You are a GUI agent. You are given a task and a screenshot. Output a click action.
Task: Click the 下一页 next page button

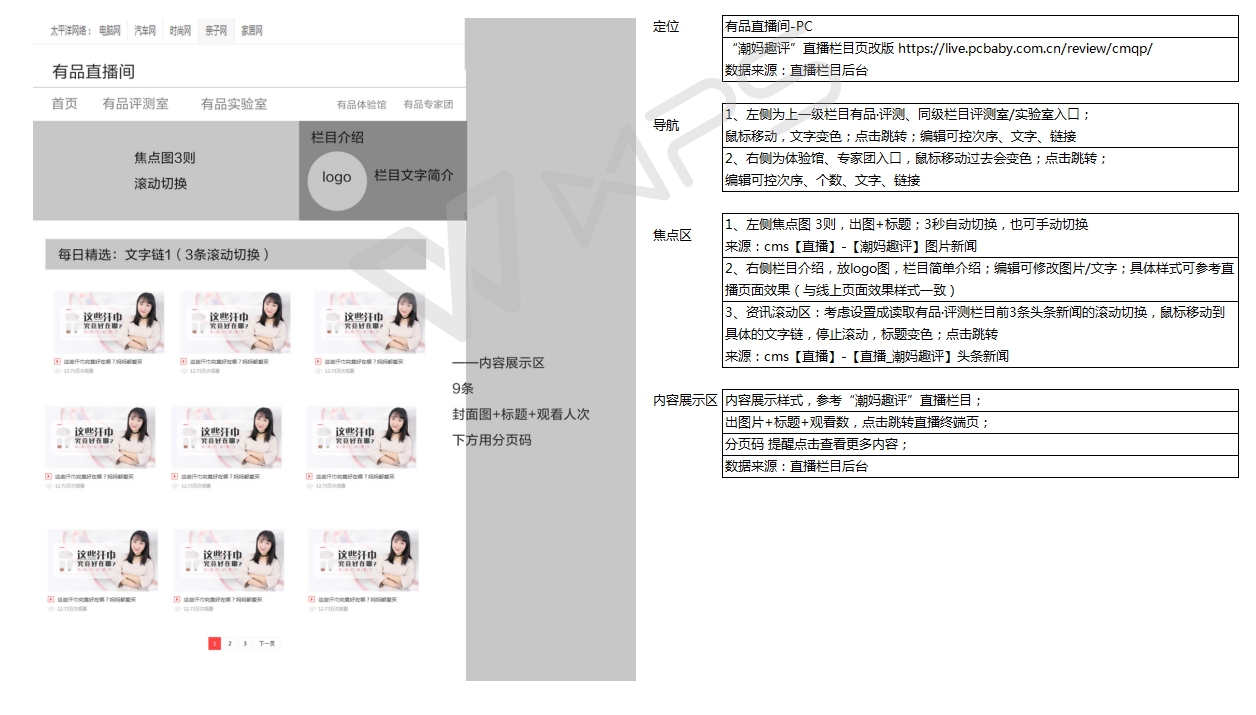pos(267,644)
